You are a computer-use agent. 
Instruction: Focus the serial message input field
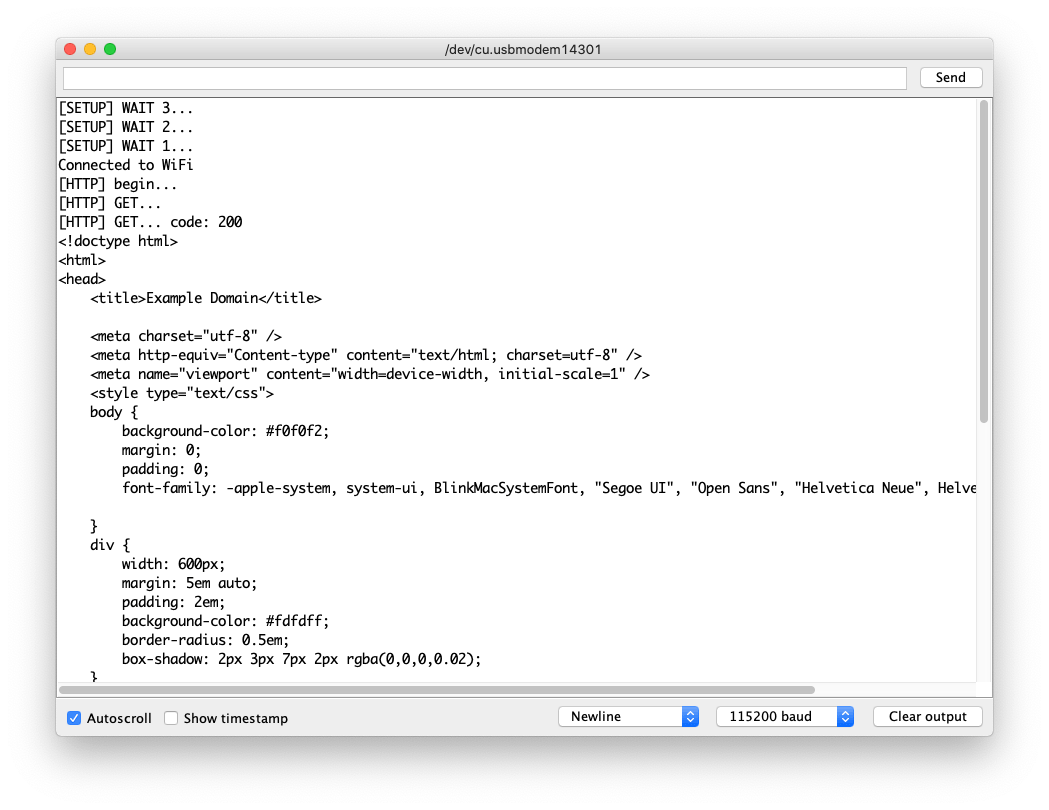point(484,78)
